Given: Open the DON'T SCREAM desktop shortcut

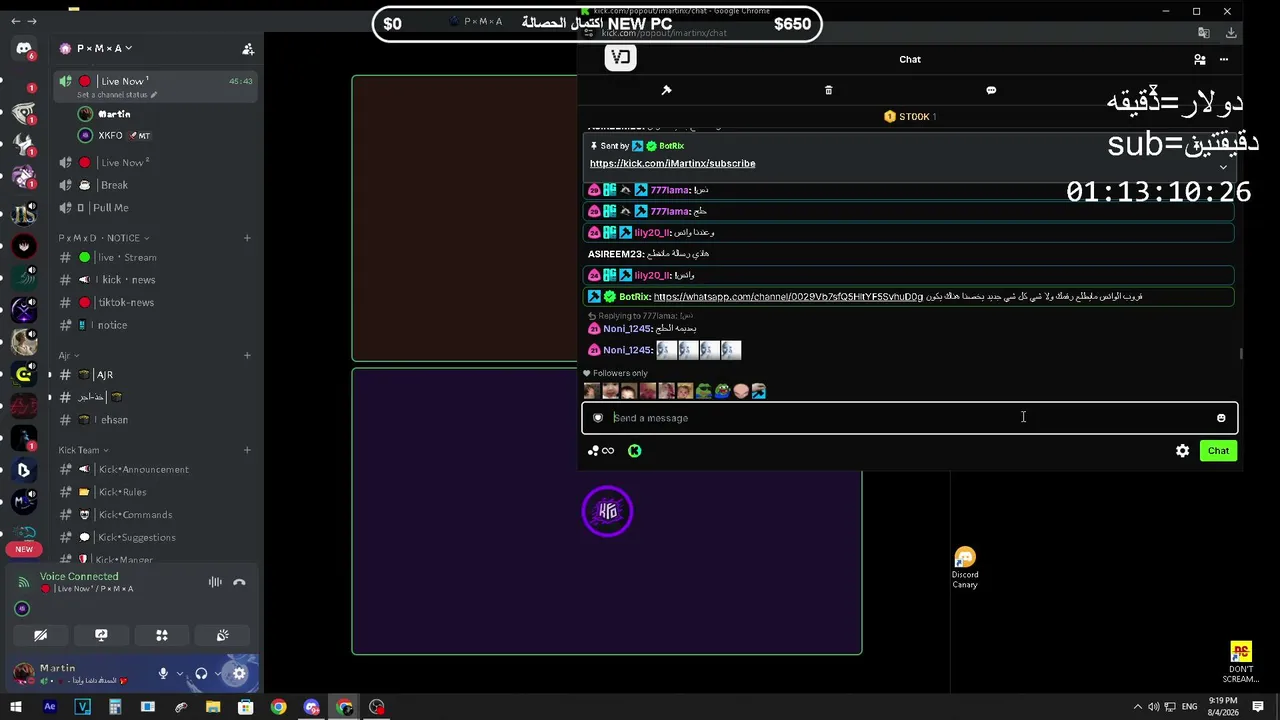Looking at the screenshot, I should click(1241, 662).
